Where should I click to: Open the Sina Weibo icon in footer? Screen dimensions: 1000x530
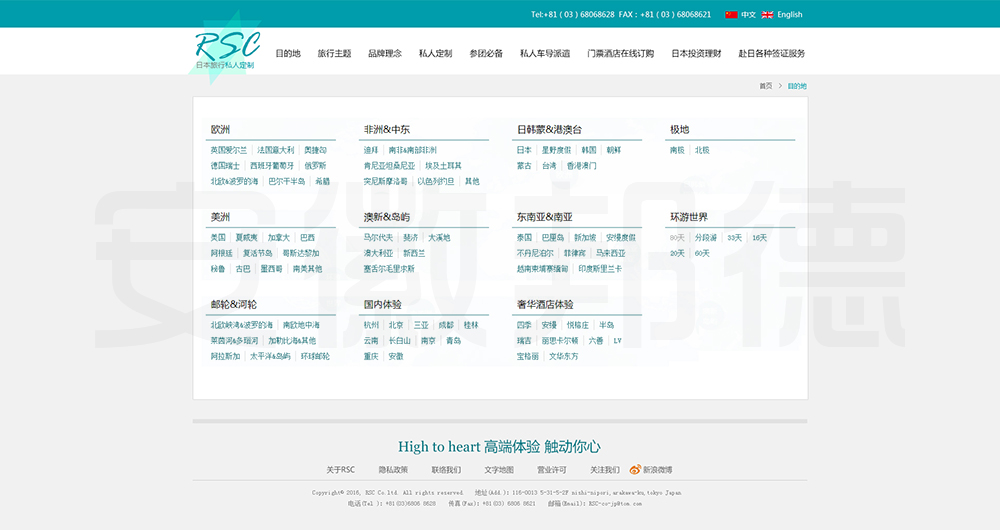tap(635, 469)
